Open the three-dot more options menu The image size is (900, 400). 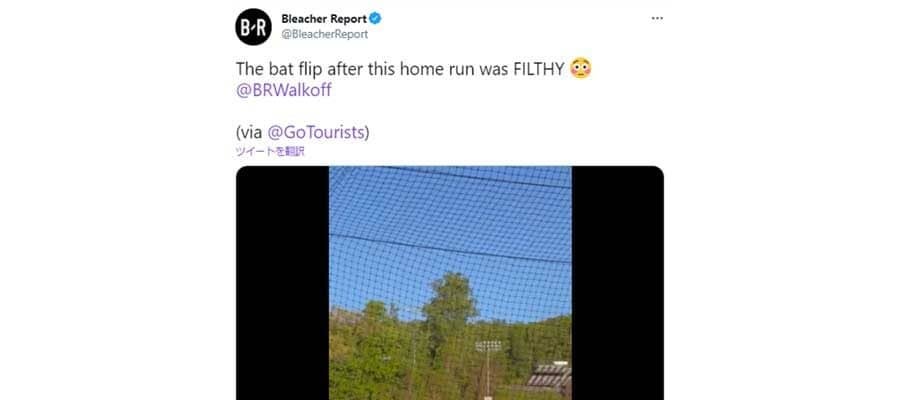pos(657,18)
